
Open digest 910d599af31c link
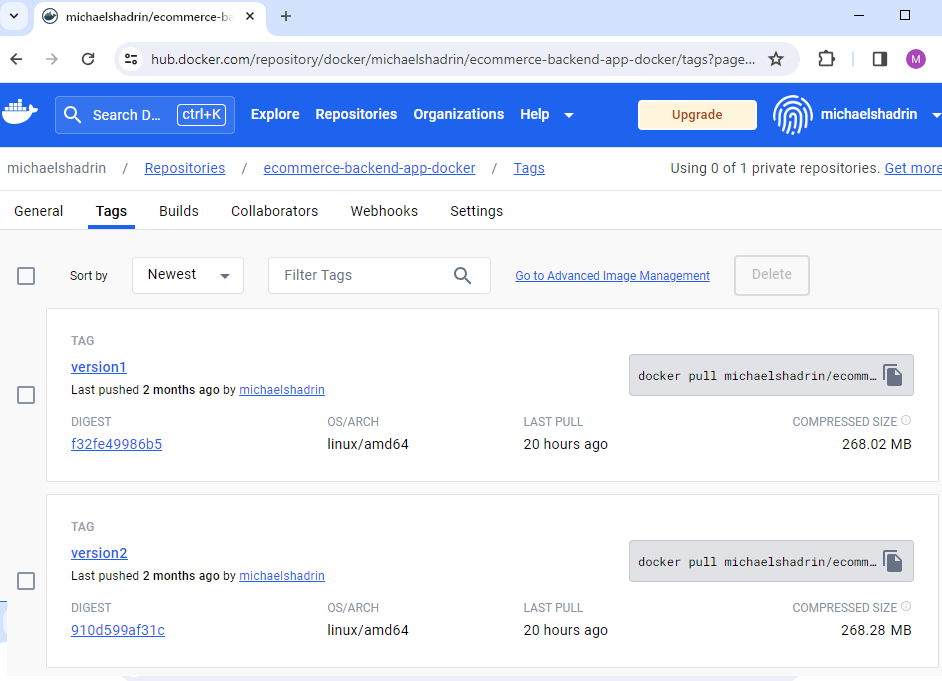(118, 631)
